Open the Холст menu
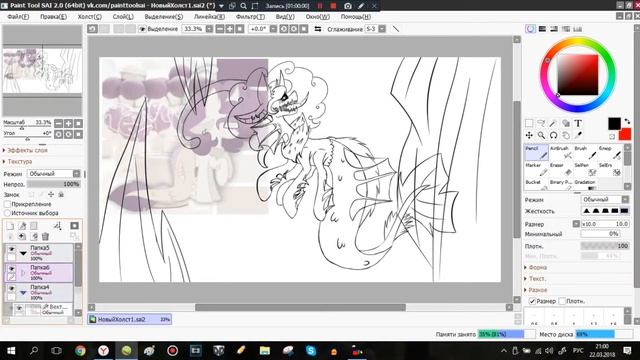 [x=89, y=17]
